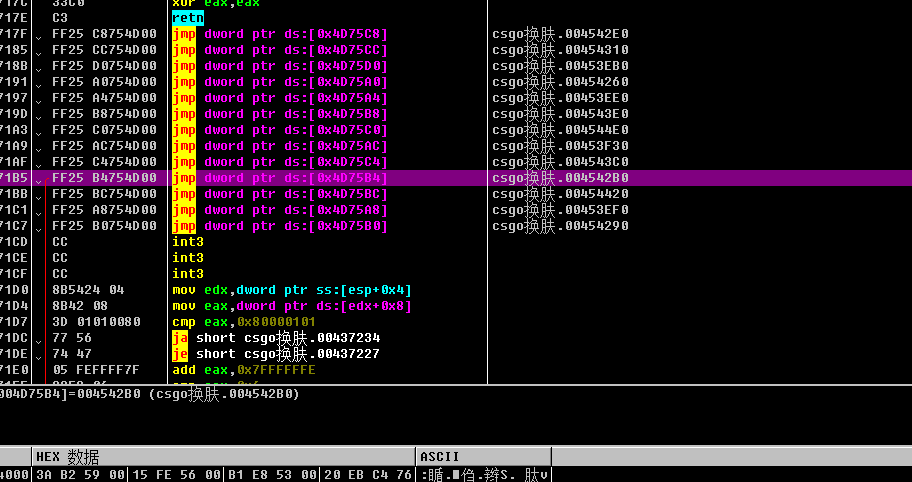Click comment csgo换肤.004543E0

[560, 114]
